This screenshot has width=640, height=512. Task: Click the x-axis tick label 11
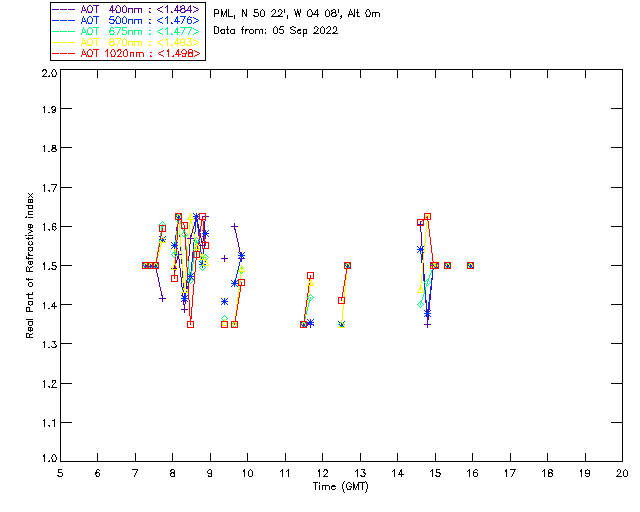tap(285, 473)
